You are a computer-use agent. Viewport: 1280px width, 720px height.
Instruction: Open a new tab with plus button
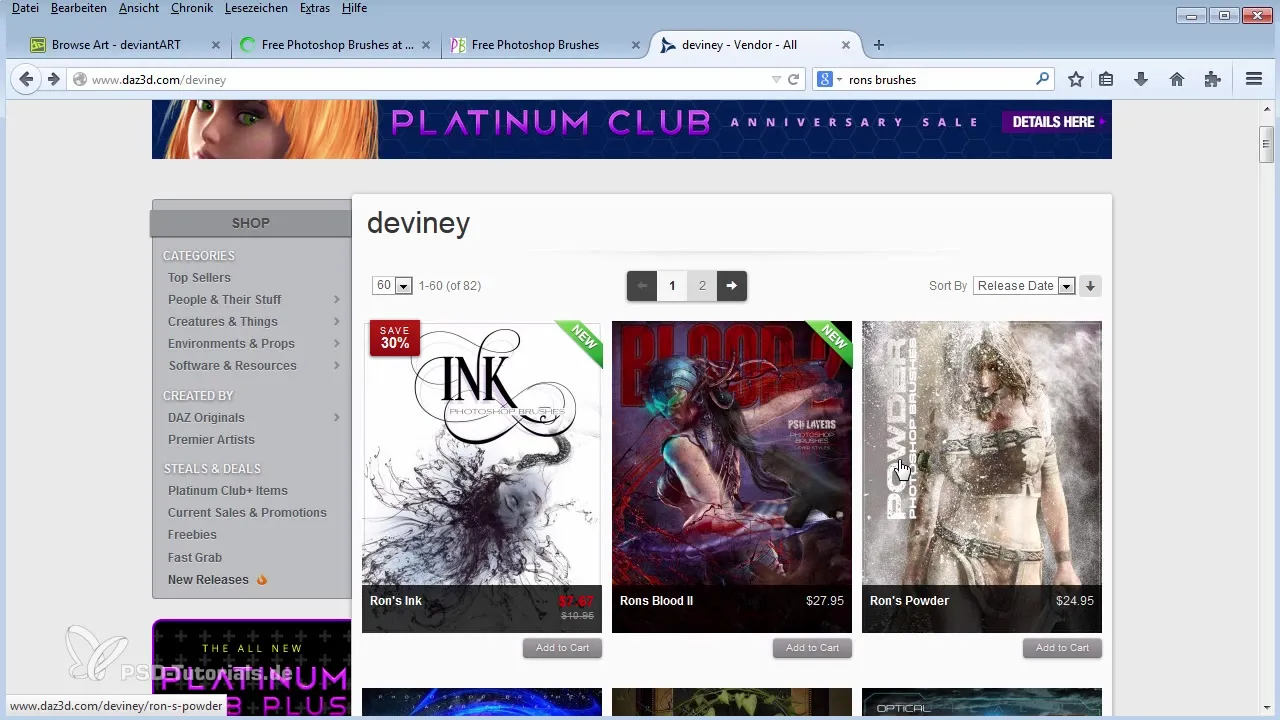pos(879,45)
